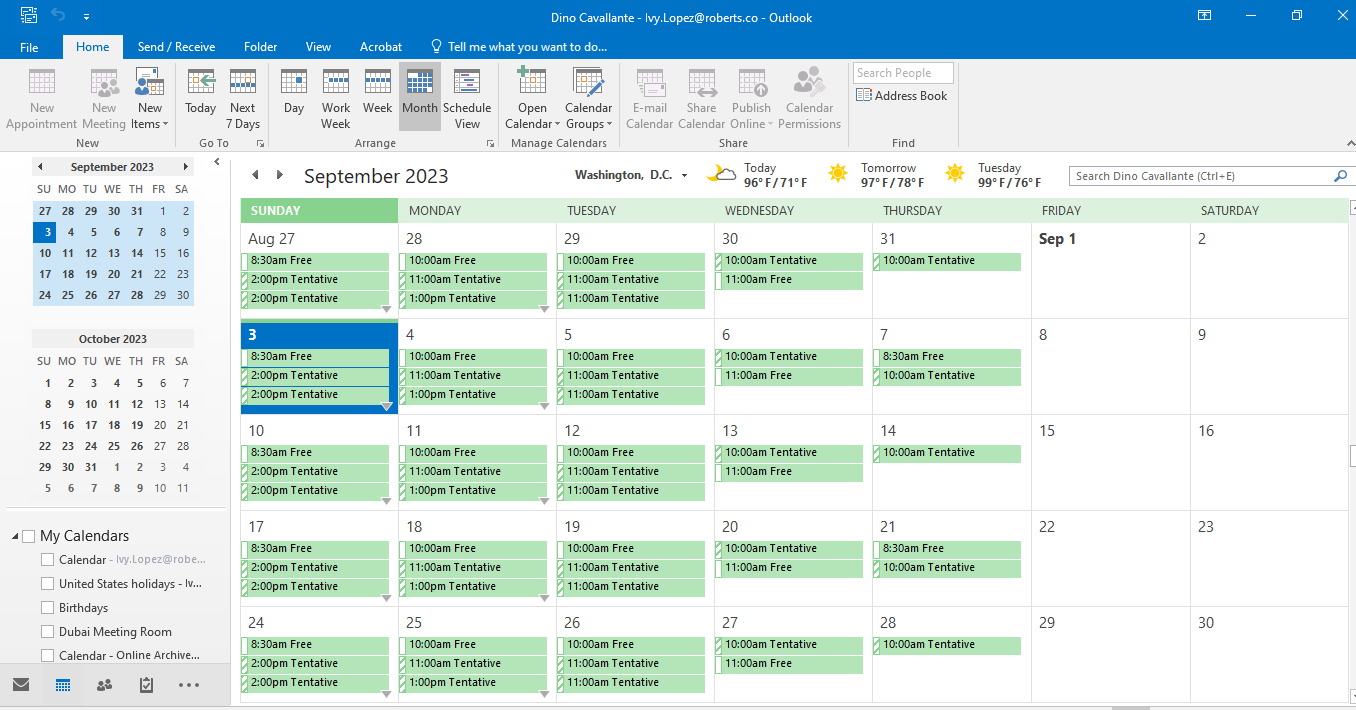1356x710 pixels.
Task: Open Ribbon Display Options
Action: click(1205, 16)
